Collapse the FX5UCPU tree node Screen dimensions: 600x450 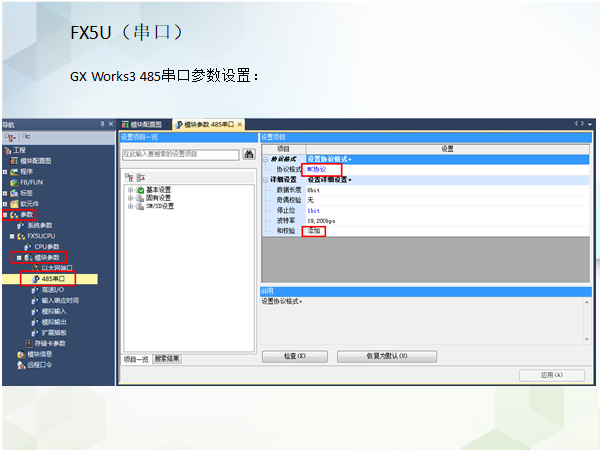pyautogui.click(x=12, y=236)
